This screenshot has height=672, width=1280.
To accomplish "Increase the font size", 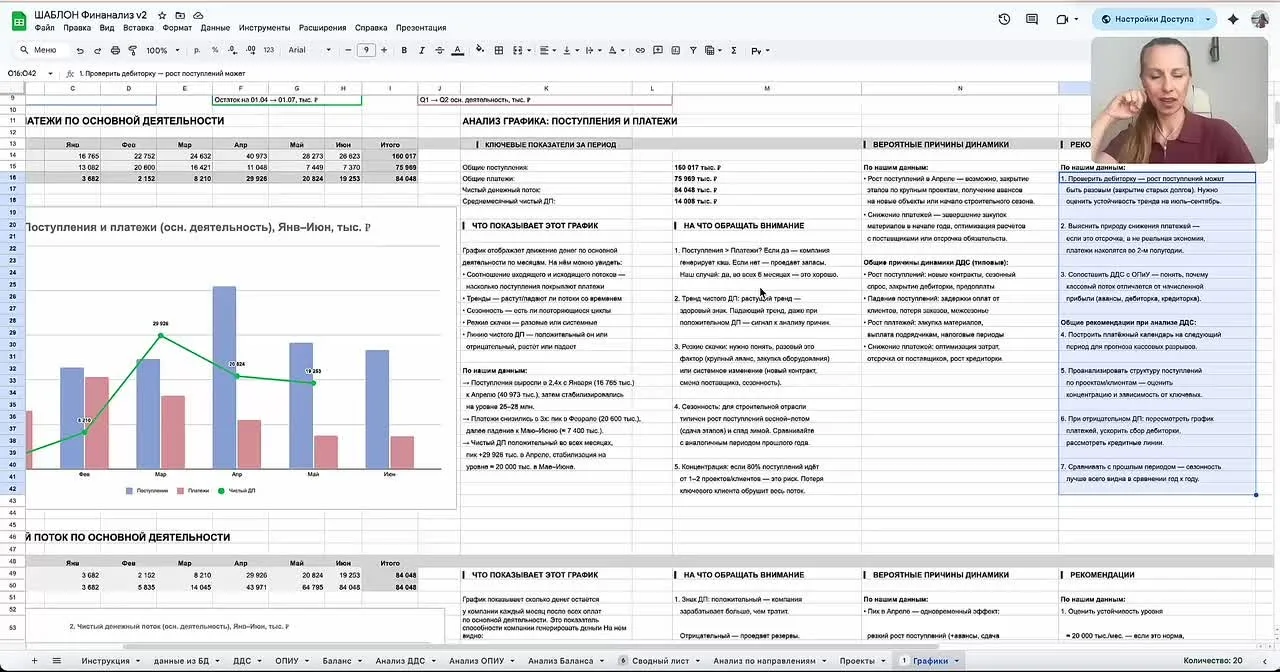I will (384, 50).
